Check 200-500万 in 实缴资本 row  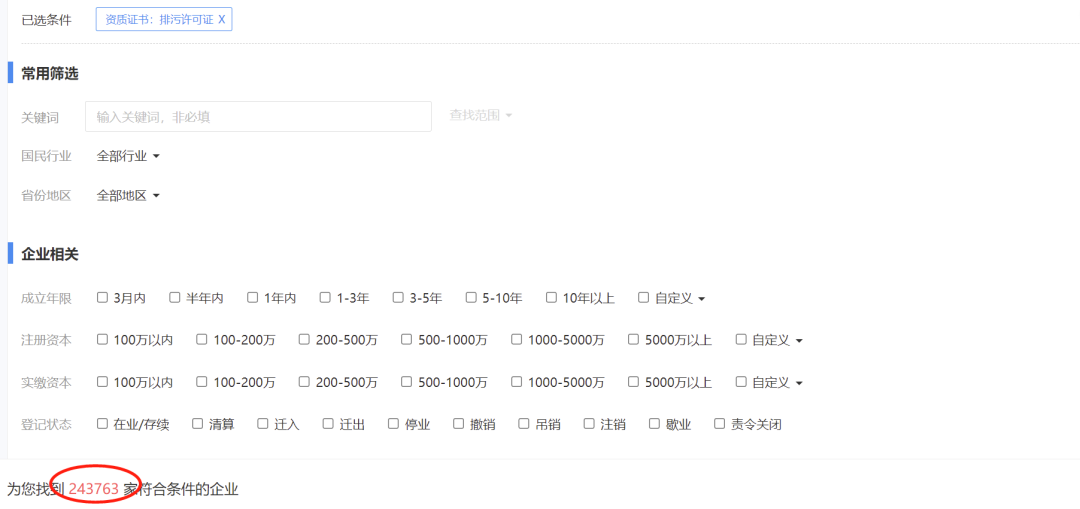pyautogui.click(x=304, y=382)
